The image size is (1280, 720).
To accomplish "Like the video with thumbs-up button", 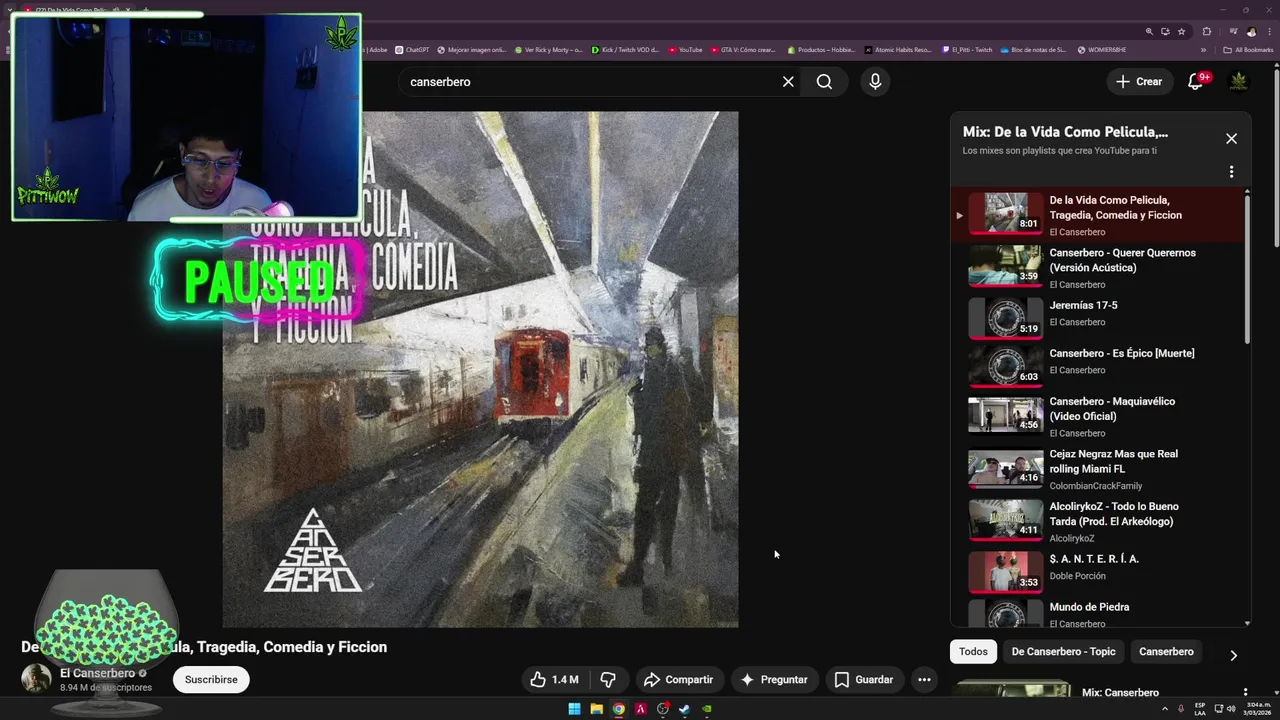I will point(556,680).
